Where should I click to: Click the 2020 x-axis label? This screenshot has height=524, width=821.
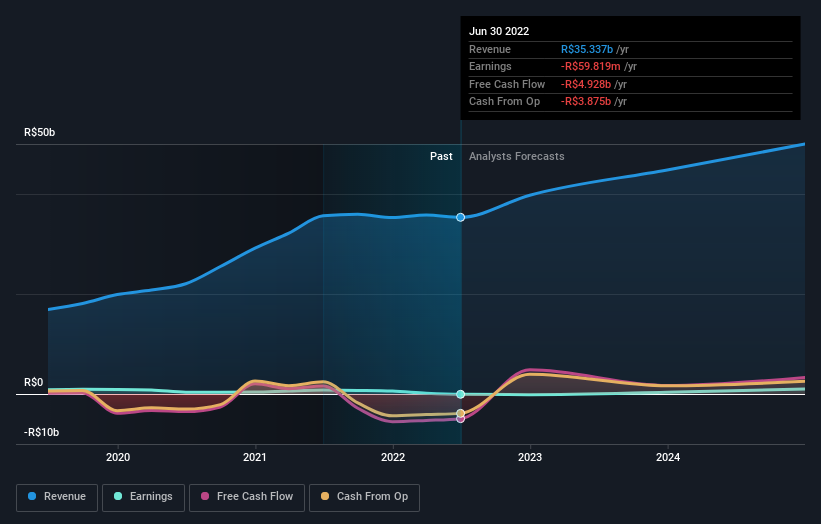point(118,457)
